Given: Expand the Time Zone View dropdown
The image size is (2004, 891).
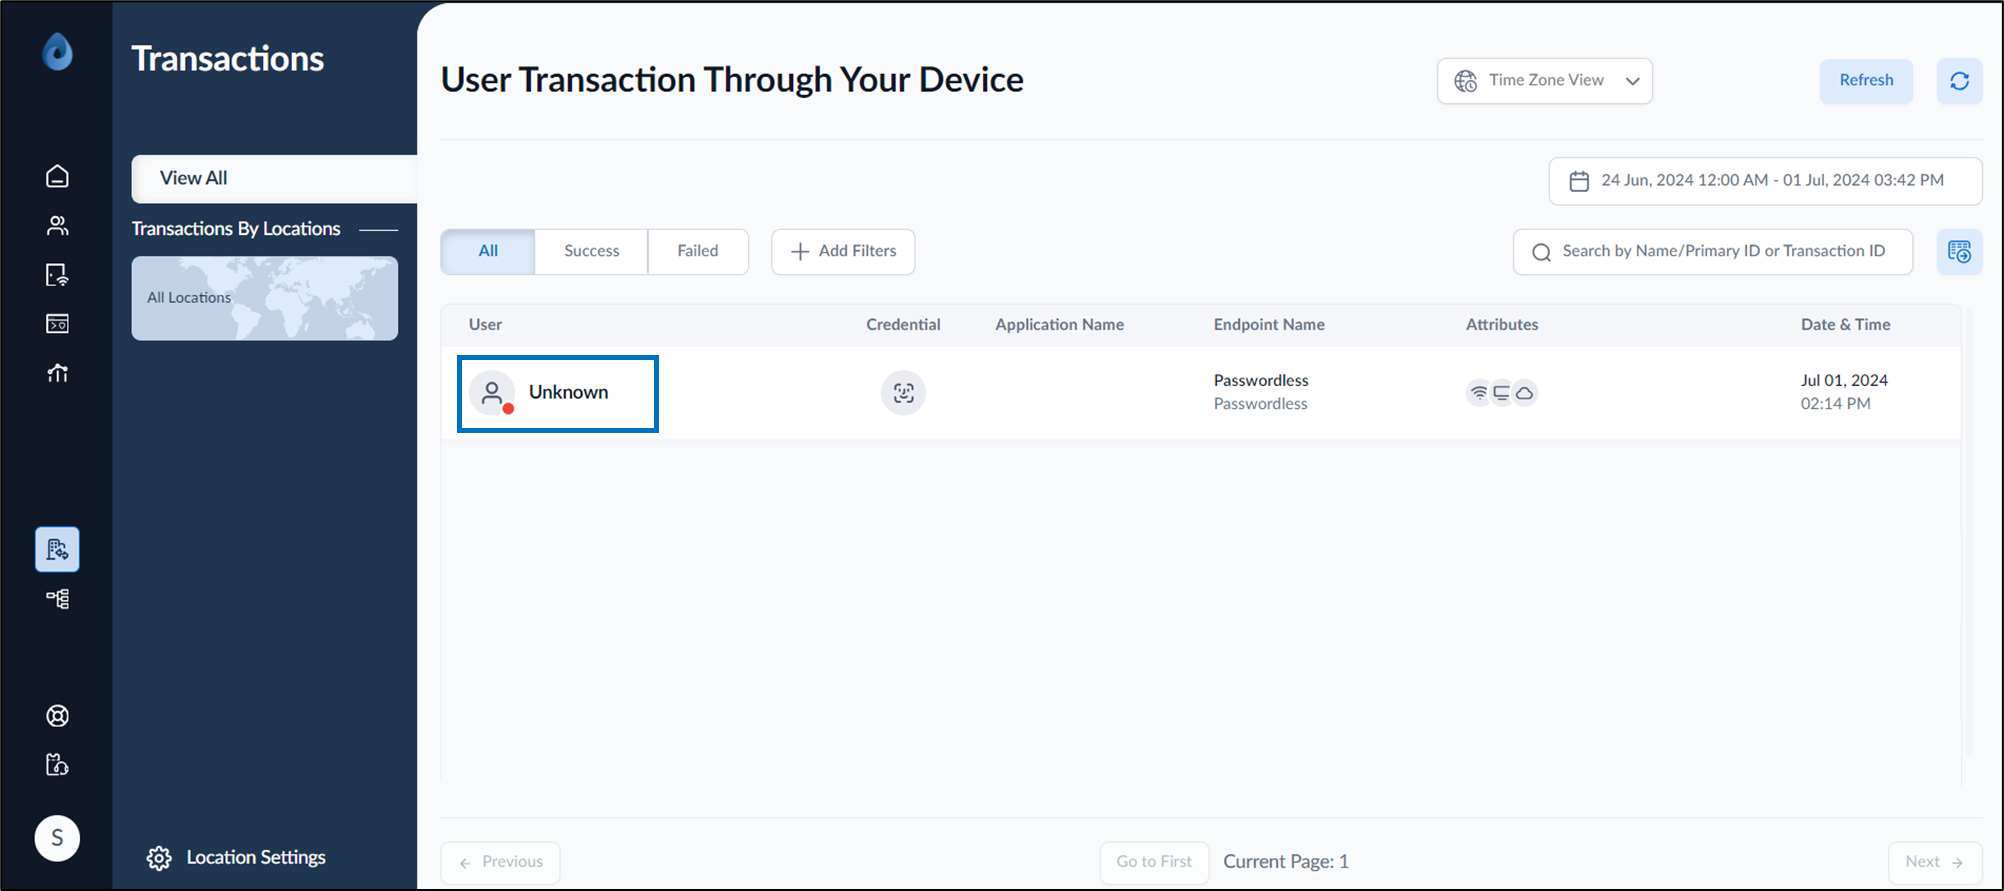Looking at the screenshot, I should coord(1544,81).
